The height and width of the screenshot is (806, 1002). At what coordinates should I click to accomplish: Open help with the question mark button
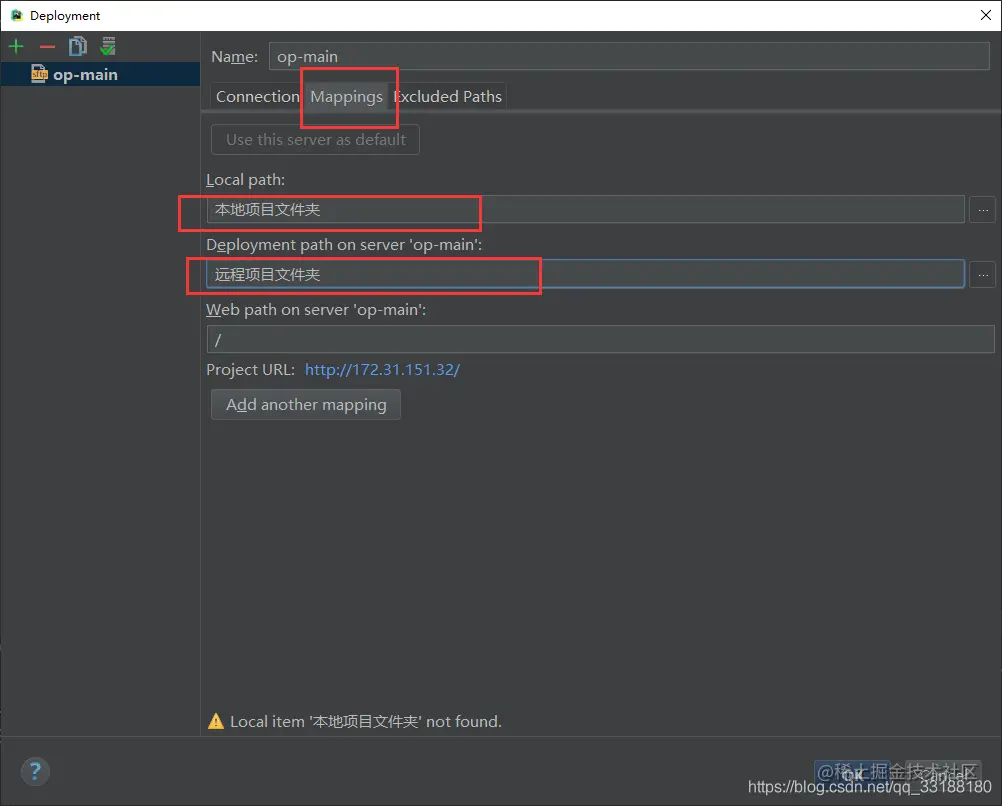point(35,771)
